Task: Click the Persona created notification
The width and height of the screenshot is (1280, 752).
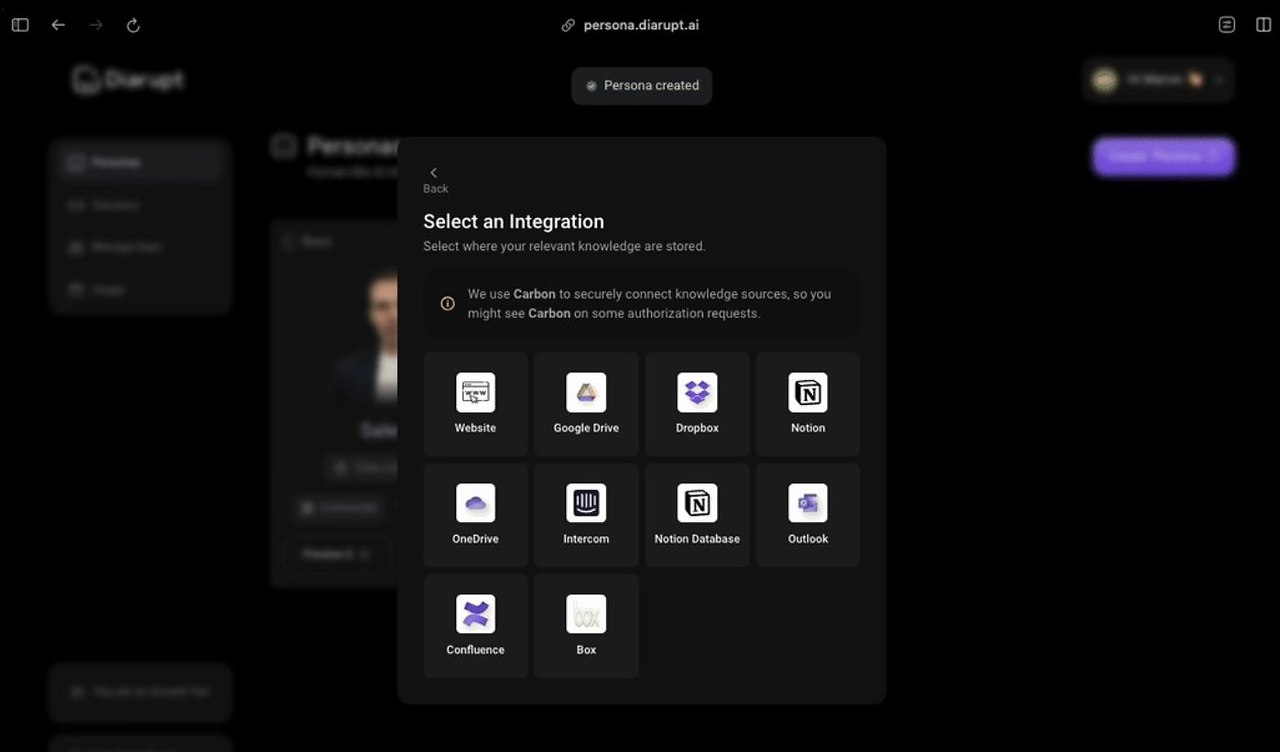Action: (x=642, y=86)
